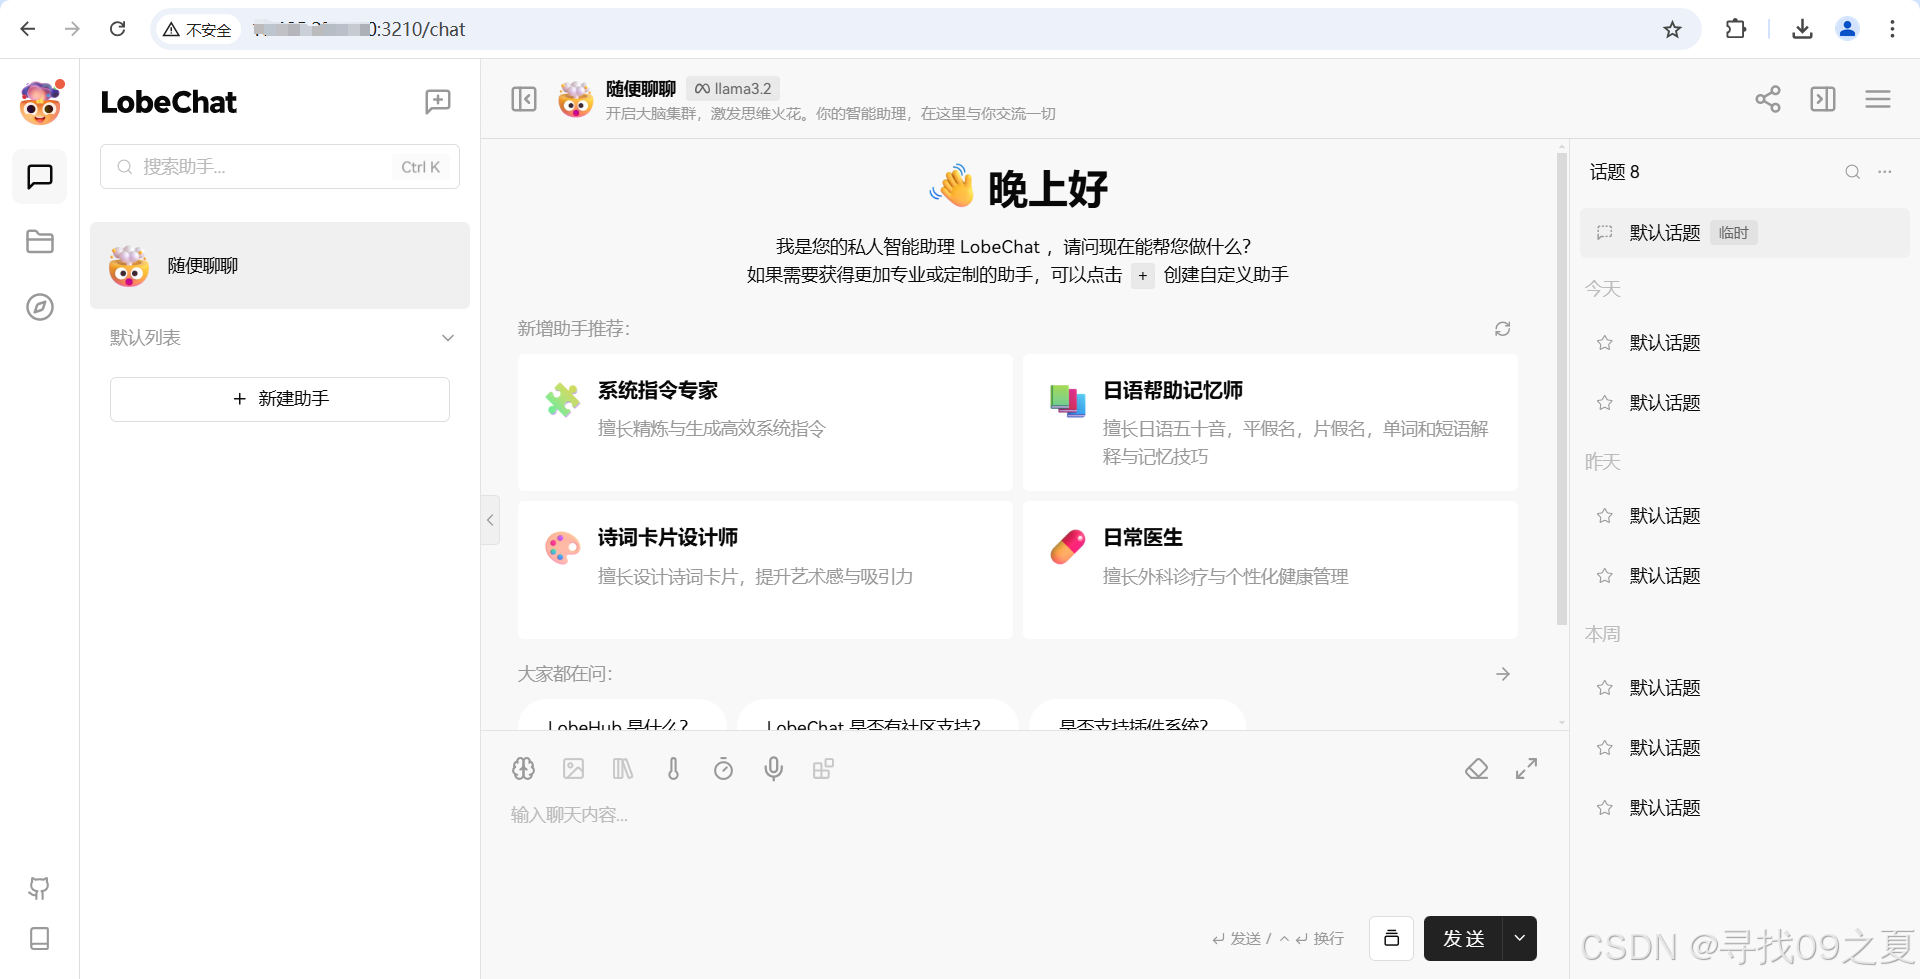Open the plugins blocks icon in toolbar
1920x979 pixels.
(x=823, y=769)
